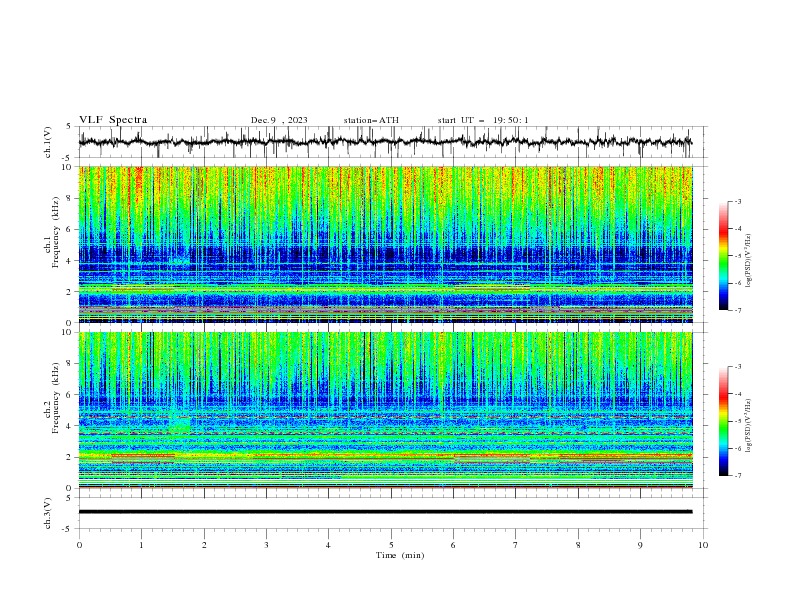
Task: Click the "ch.1(V)" axis label
Action: coord(48,142)
